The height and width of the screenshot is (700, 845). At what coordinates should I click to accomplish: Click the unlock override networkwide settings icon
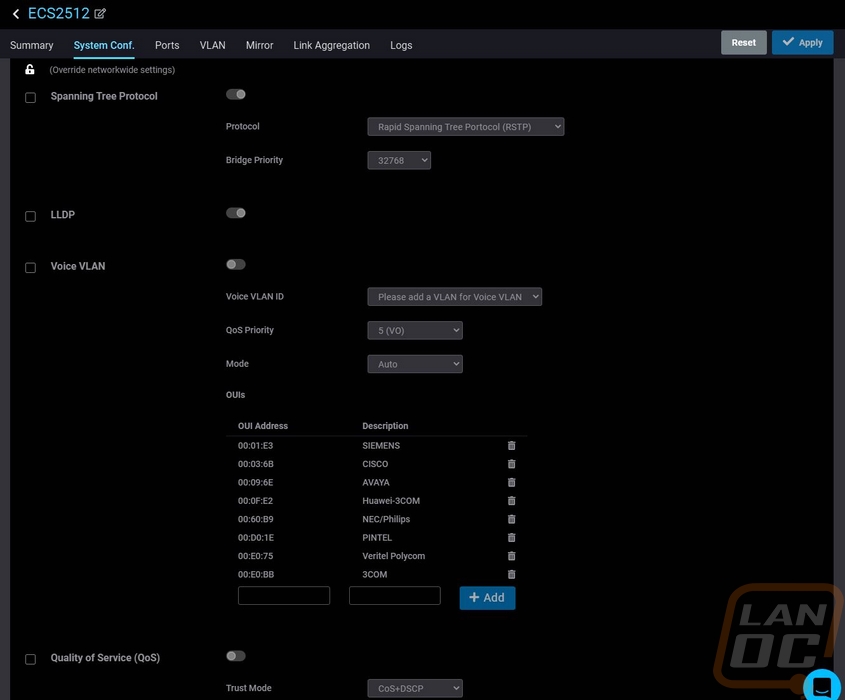[30, 70]
